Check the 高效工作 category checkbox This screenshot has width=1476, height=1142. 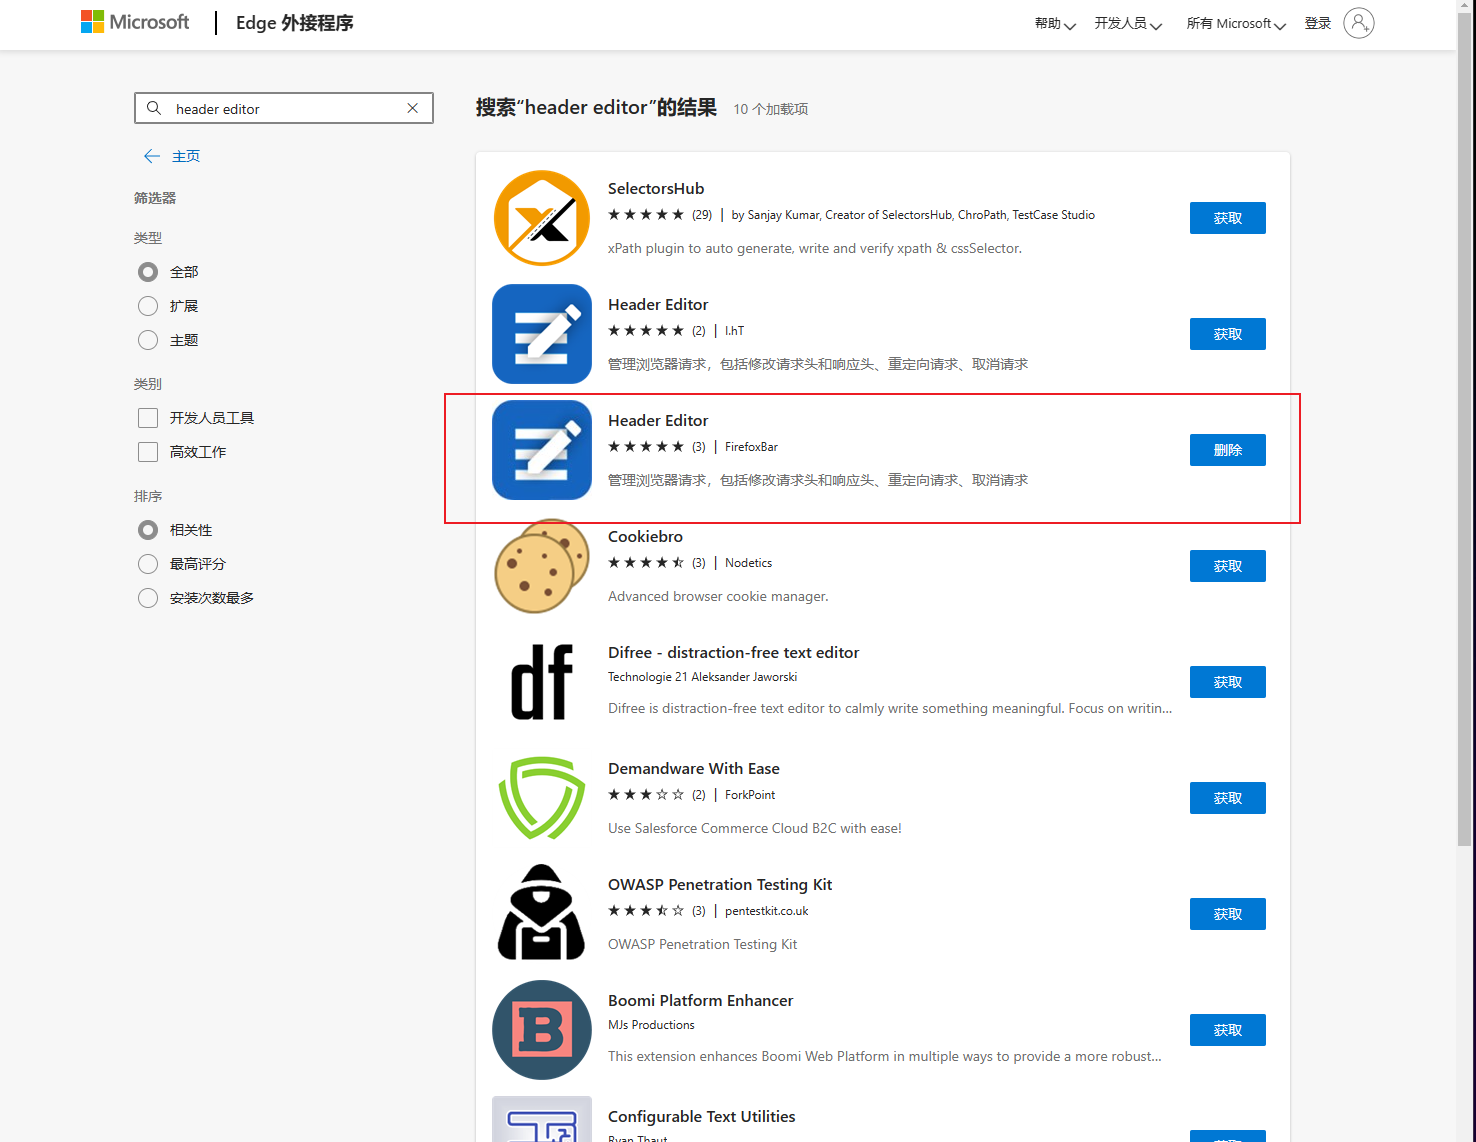pyautogui.click(x=148, y=452)
